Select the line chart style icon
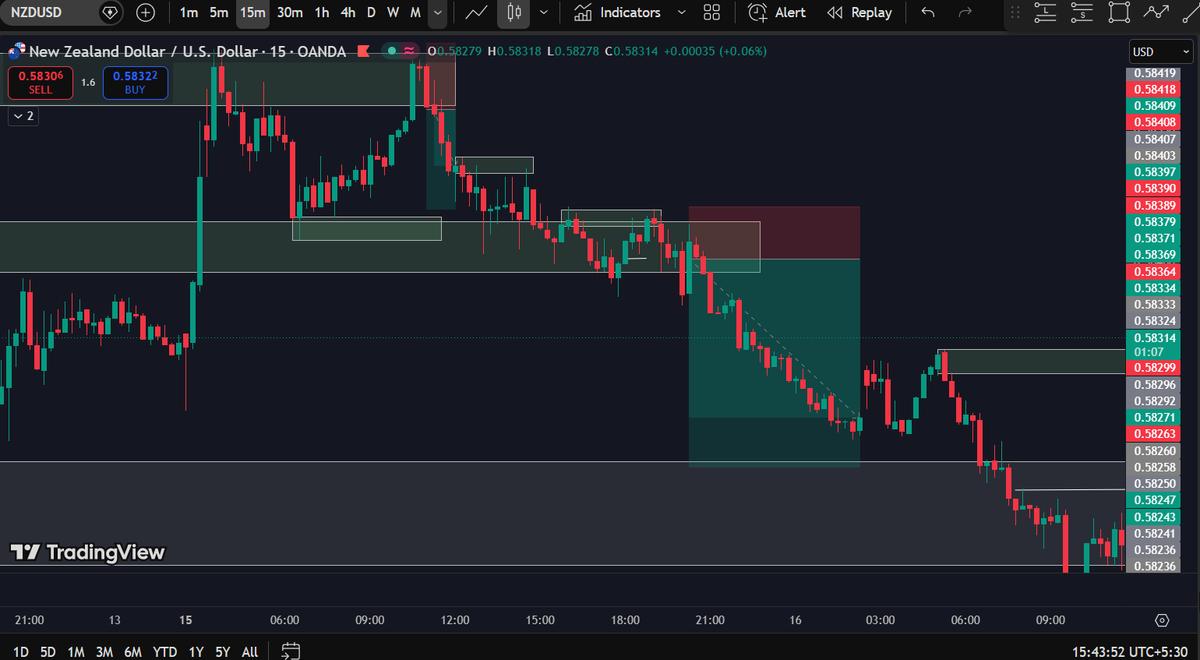This screenshot has width=1200, height=660. 478,13
